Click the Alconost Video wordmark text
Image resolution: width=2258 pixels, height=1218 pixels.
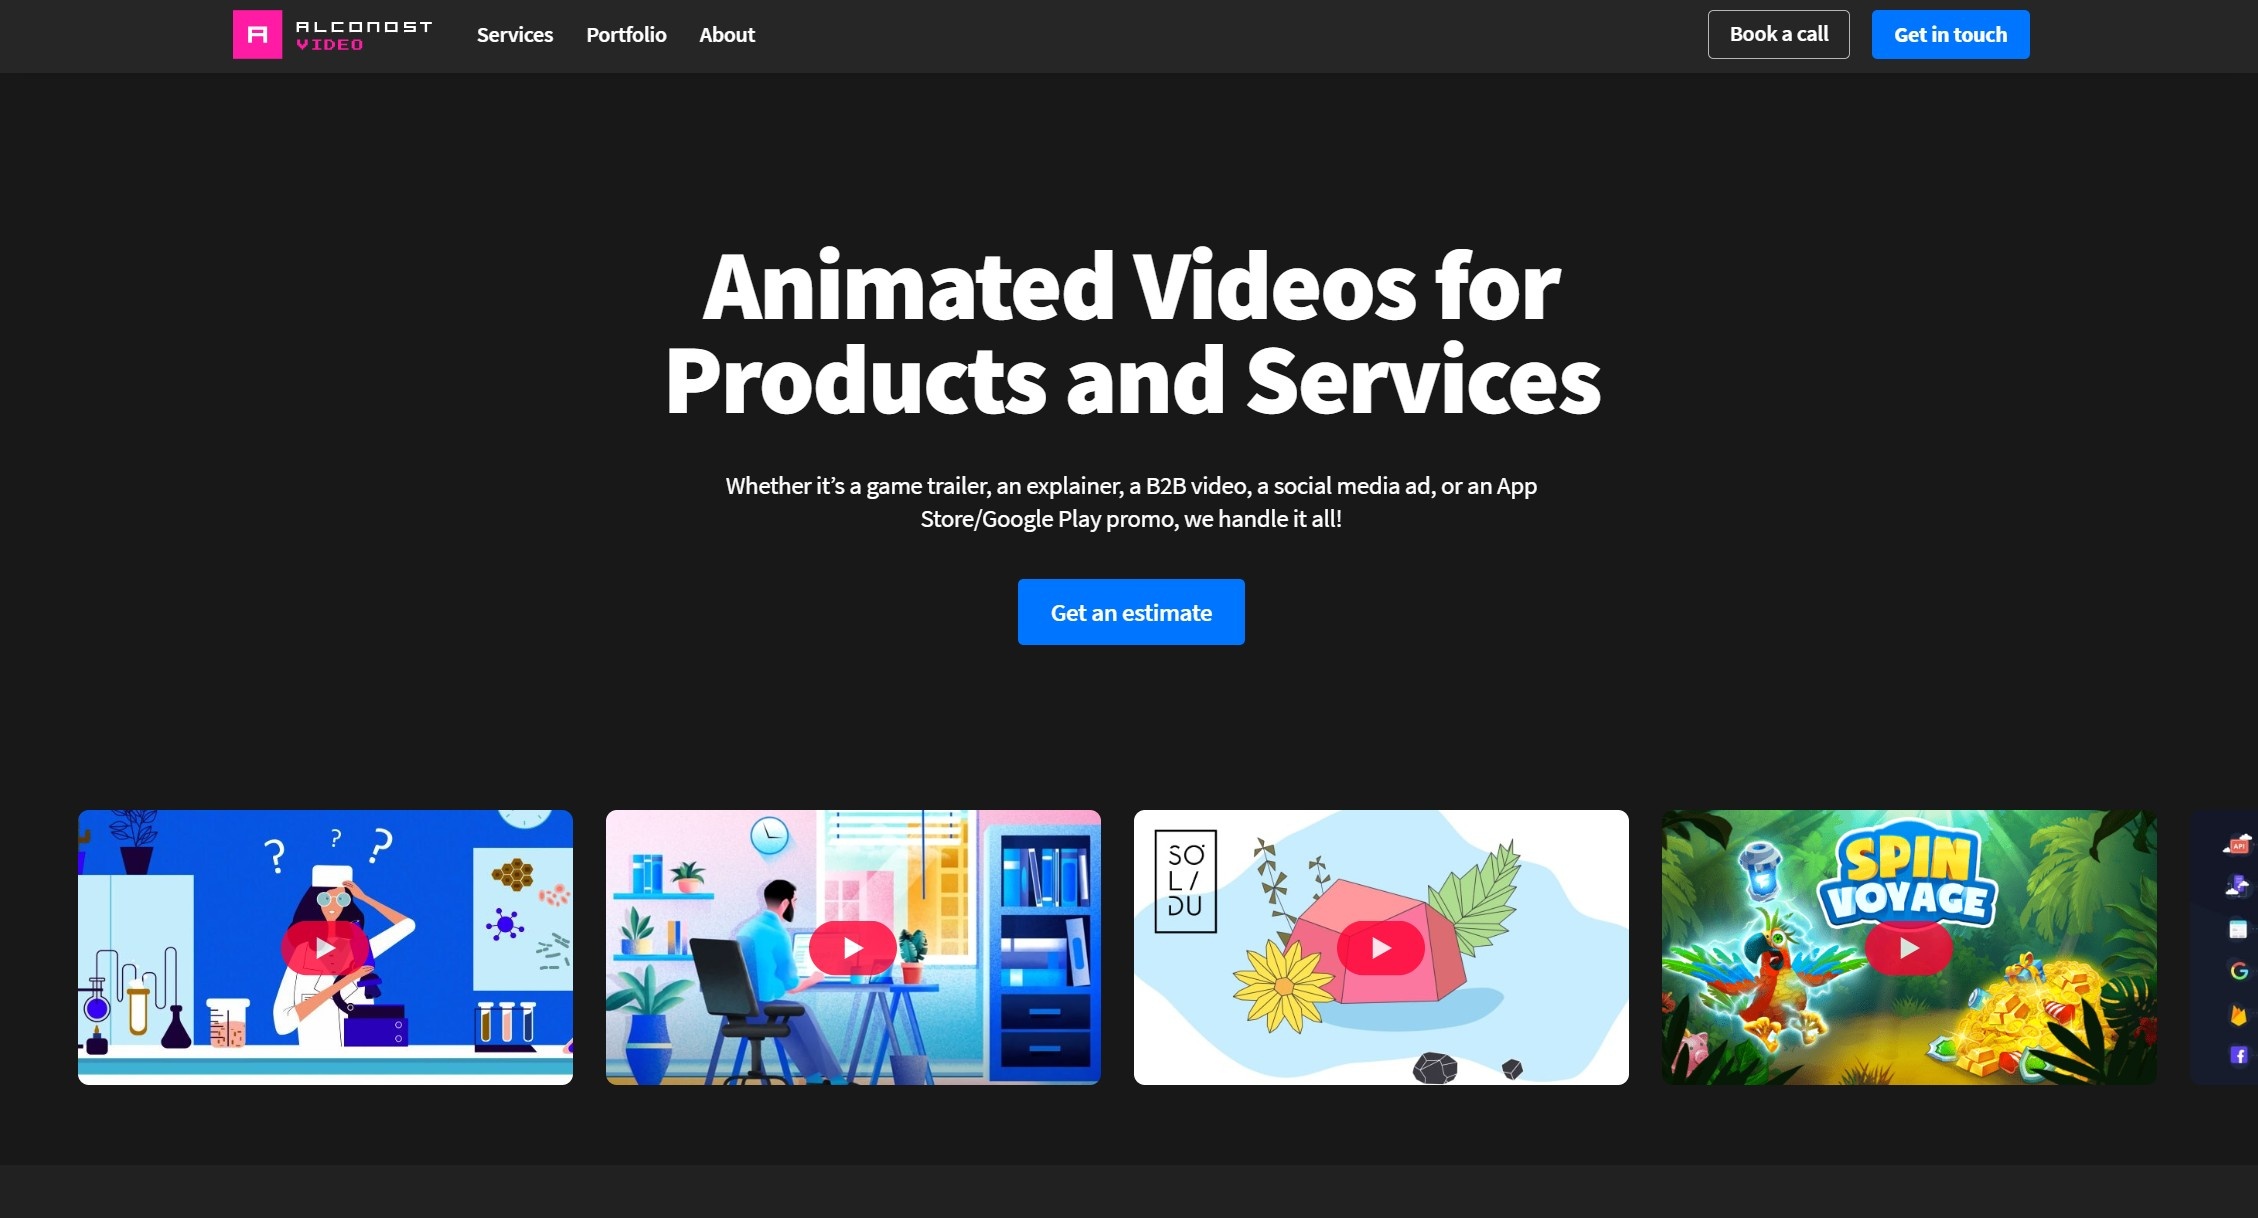(x=364, y=35)
